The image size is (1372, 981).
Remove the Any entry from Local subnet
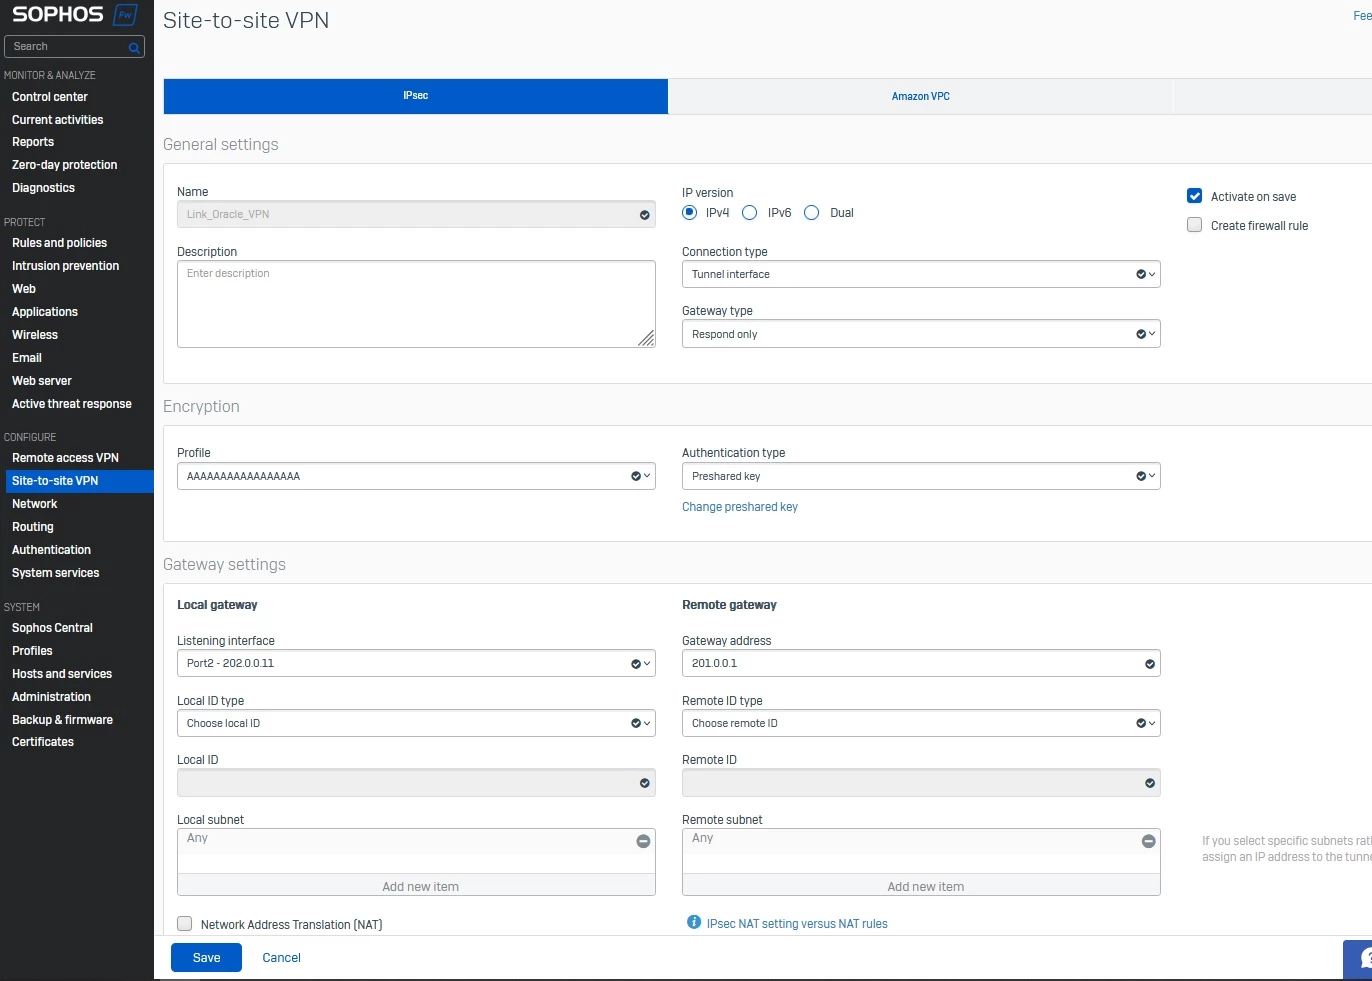click(x=643, y=841)
